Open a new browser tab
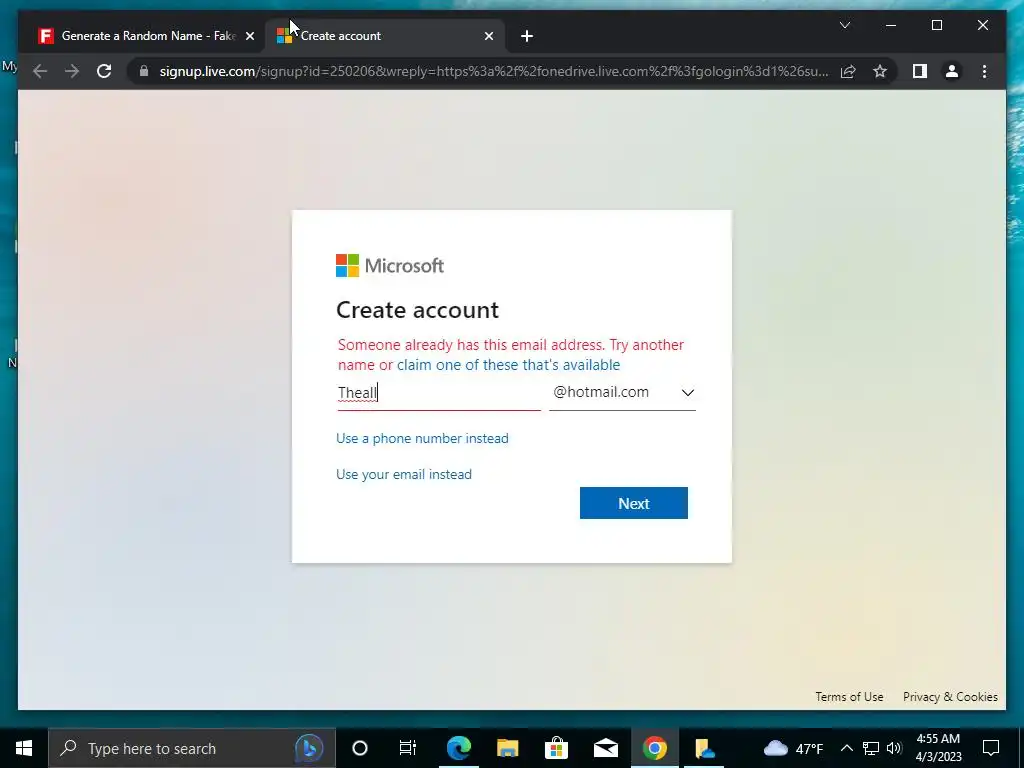This screenshot has width=1024, height=768. coord(526,36)
